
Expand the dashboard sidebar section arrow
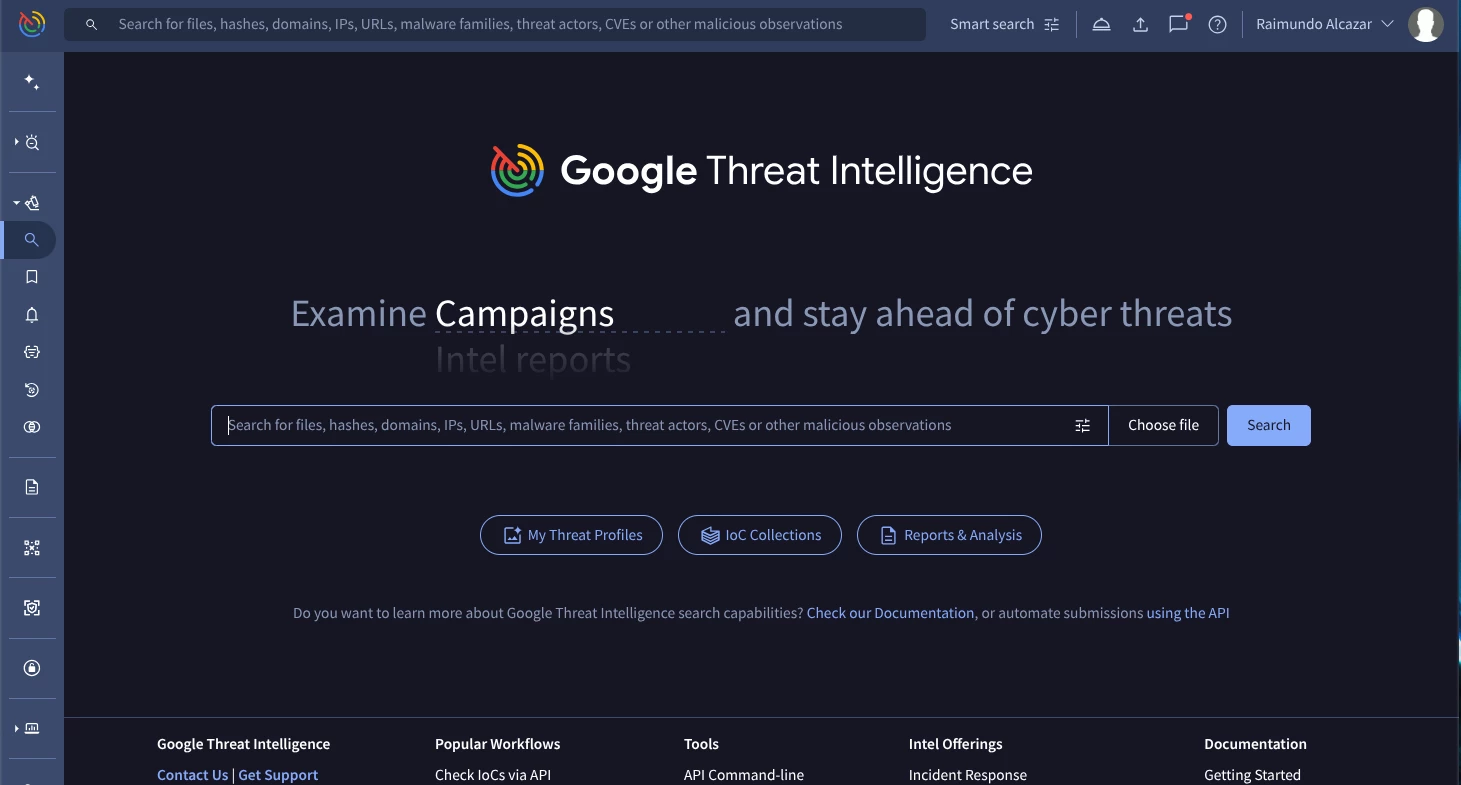click(16, 729)
